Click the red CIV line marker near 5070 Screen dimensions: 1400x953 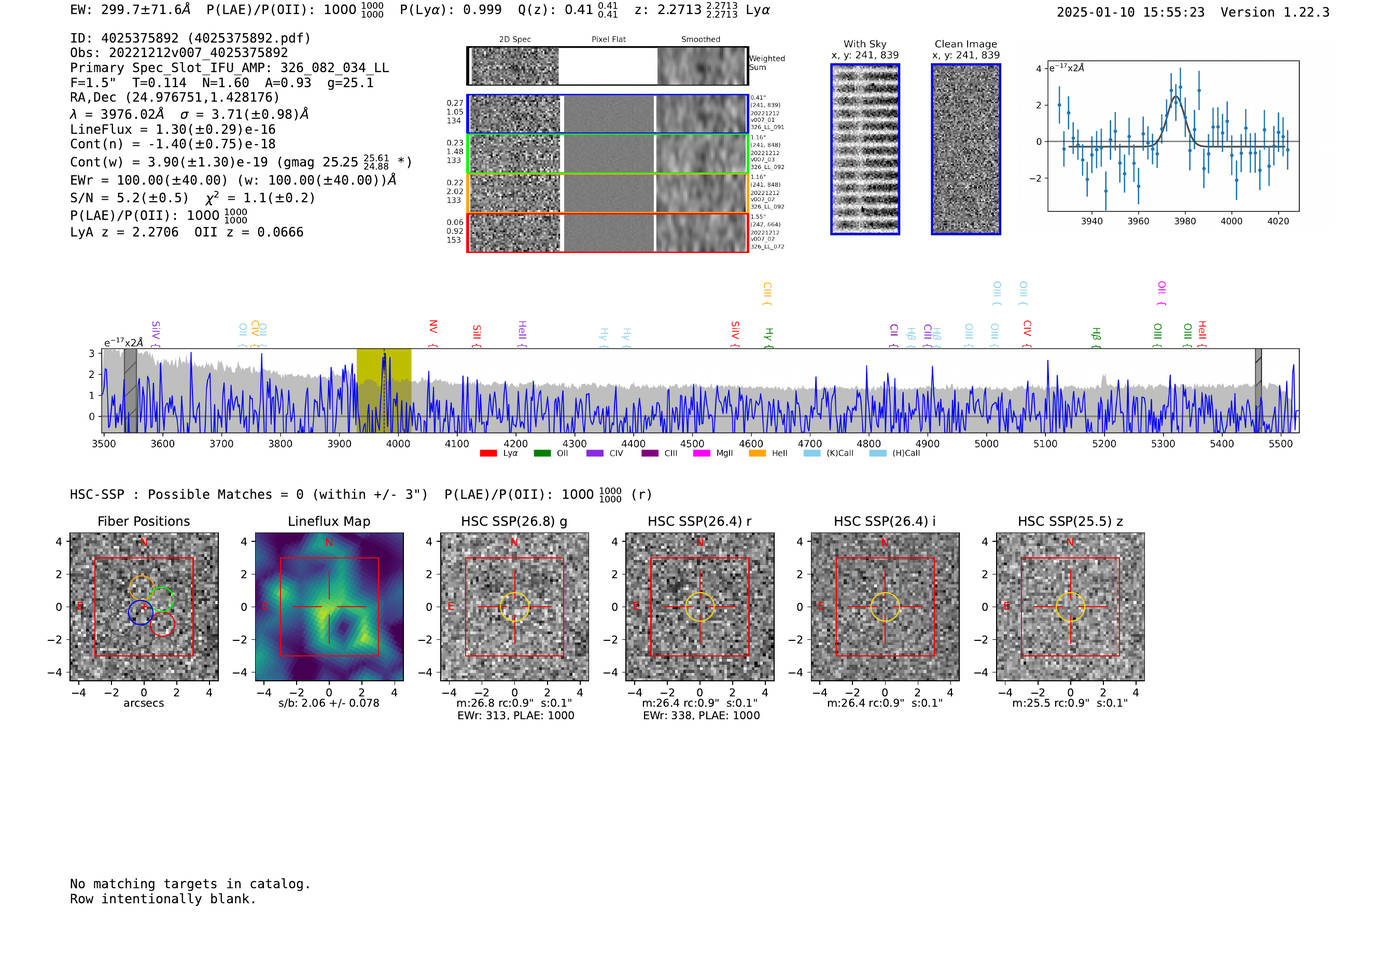point(1027,333)
